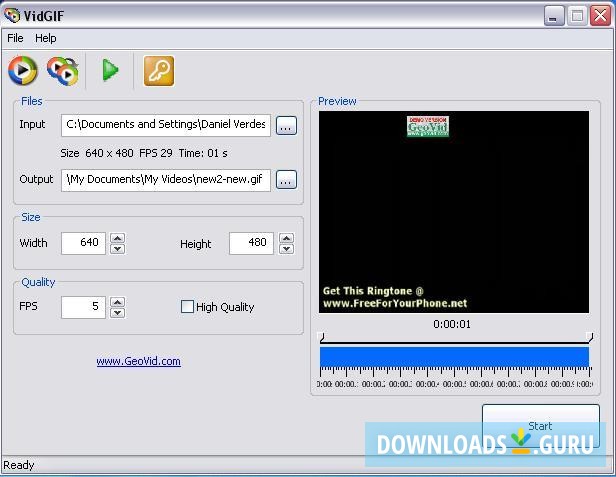Browse for the input file
This screenshot has height=477, width=616.
pos(286,126)
